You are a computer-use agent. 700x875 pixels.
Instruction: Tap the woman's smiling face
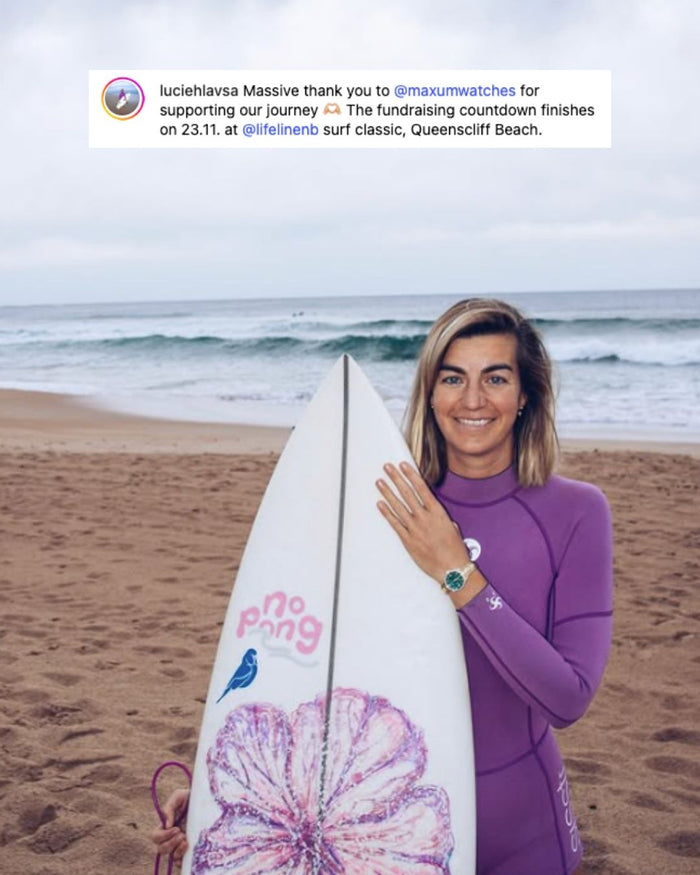click(476, 395)
